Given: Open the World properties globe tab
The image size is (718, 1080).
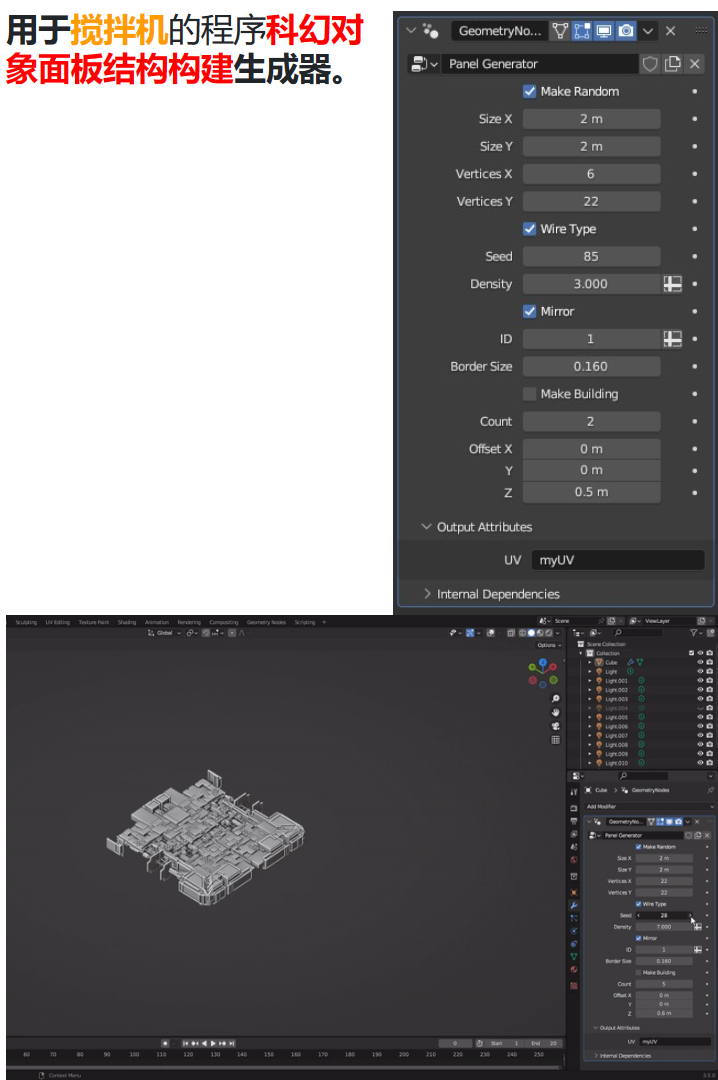Looking at the screenshot, I should tap(573, 860).
